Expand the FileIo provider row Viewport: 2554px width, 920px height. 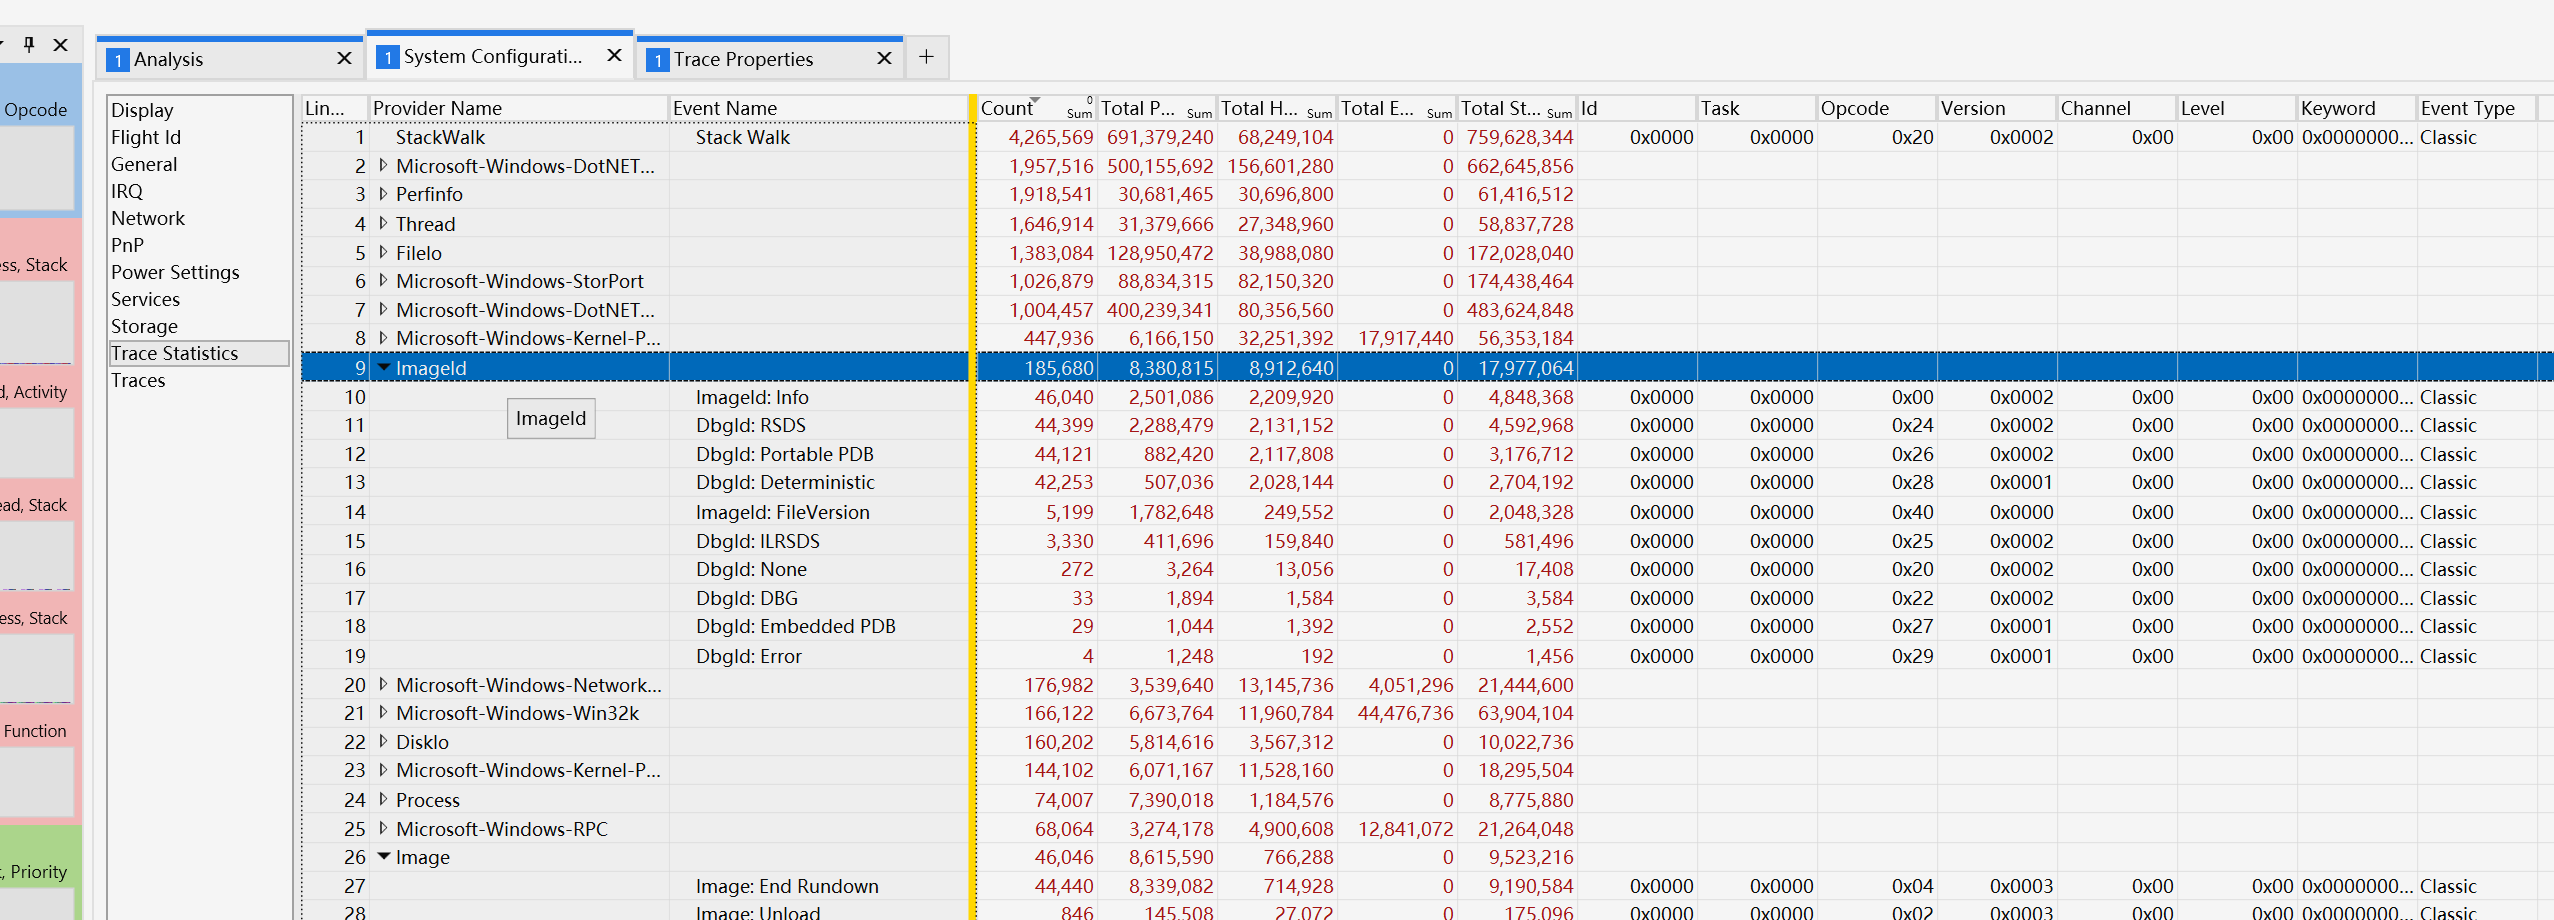pos(383,252)
